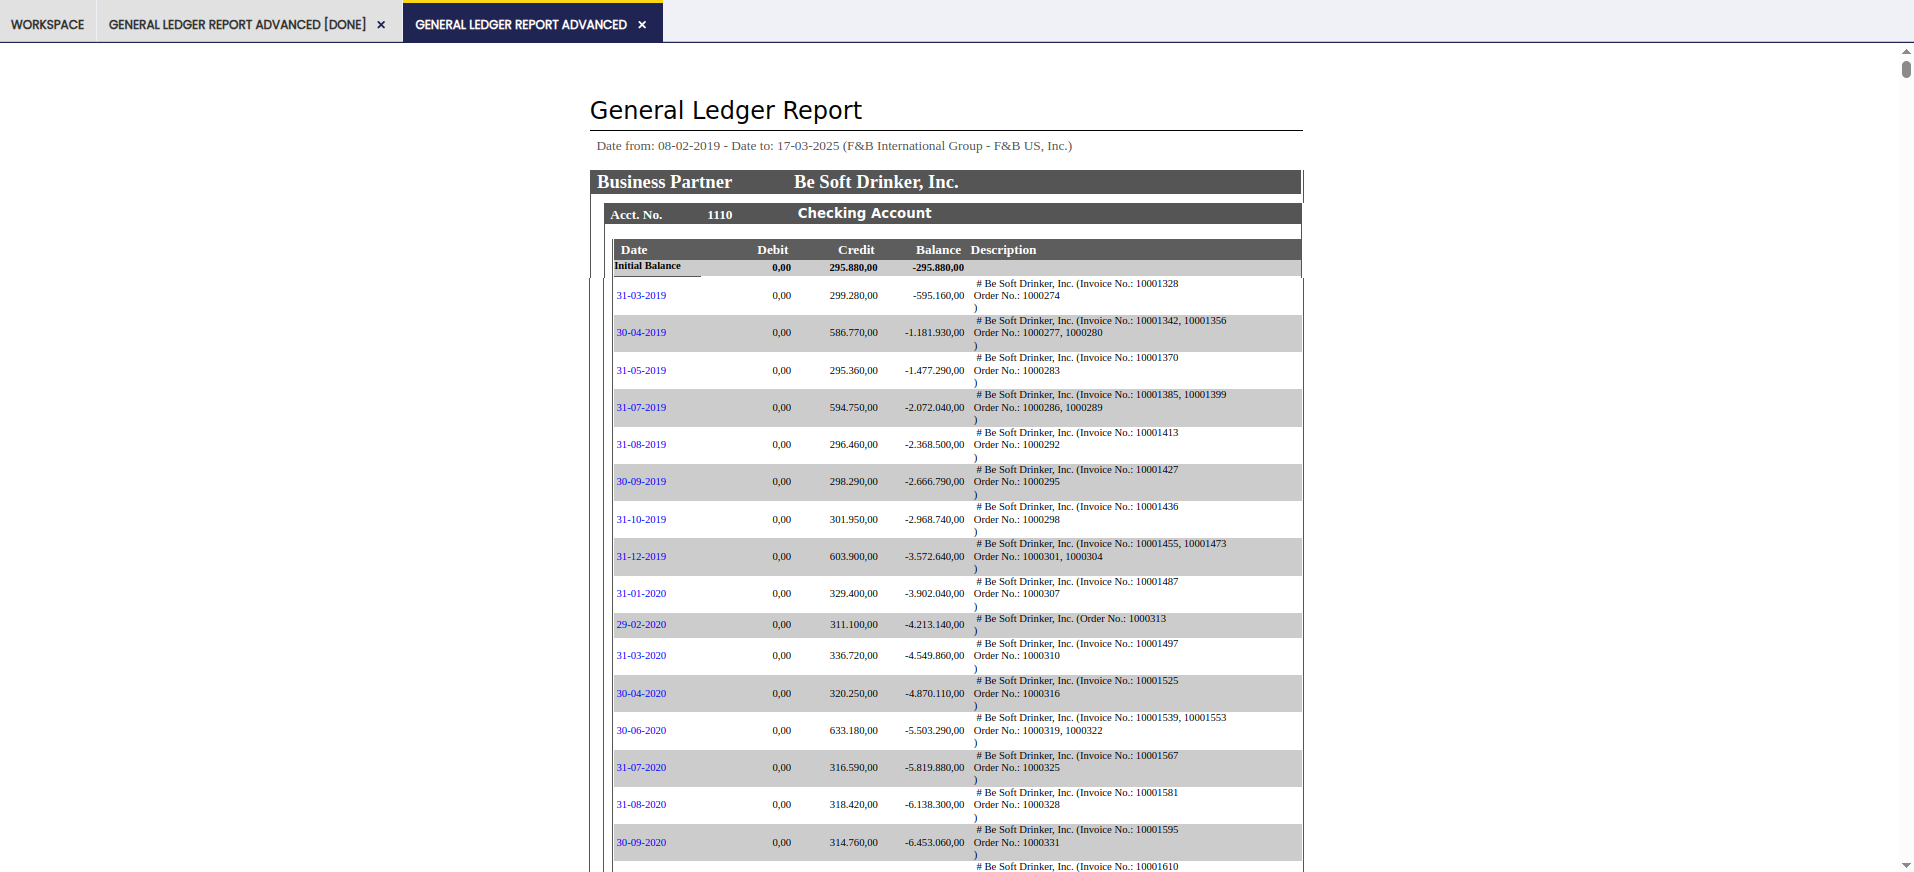Select the 31-08-2020 date link
Viewport: 1914px width, 872px height.
click(x=641, y=805)
